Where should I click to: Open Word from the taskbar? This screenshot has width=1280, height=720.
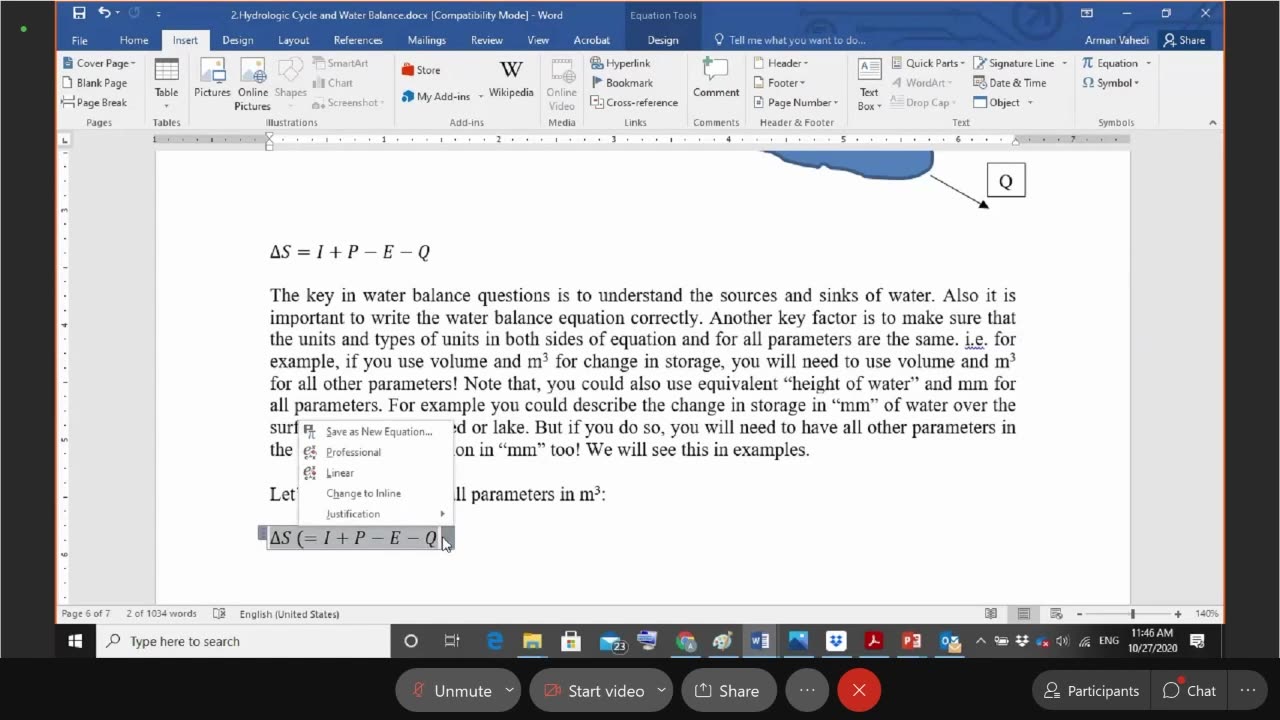point(760,641)
